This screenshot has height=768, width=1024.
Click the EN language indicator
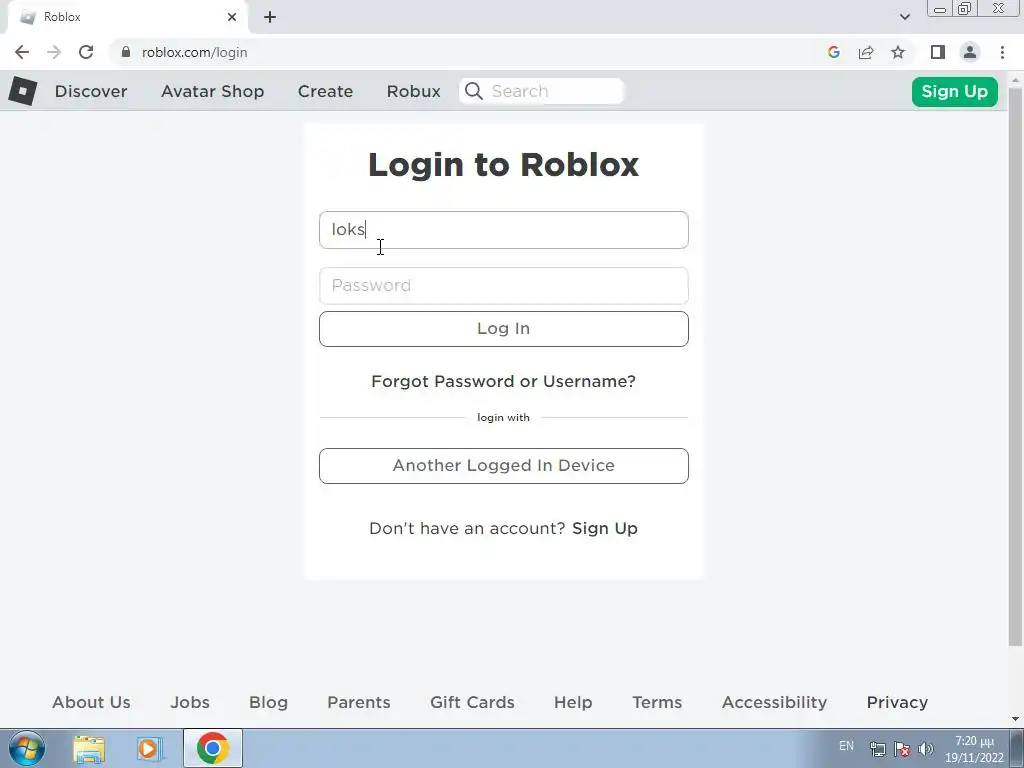(x=846, y=746)
